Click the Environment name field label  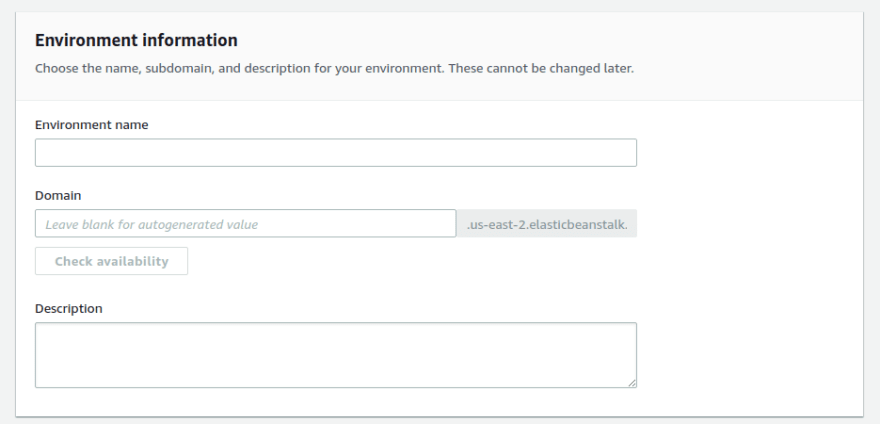(91, 125)
